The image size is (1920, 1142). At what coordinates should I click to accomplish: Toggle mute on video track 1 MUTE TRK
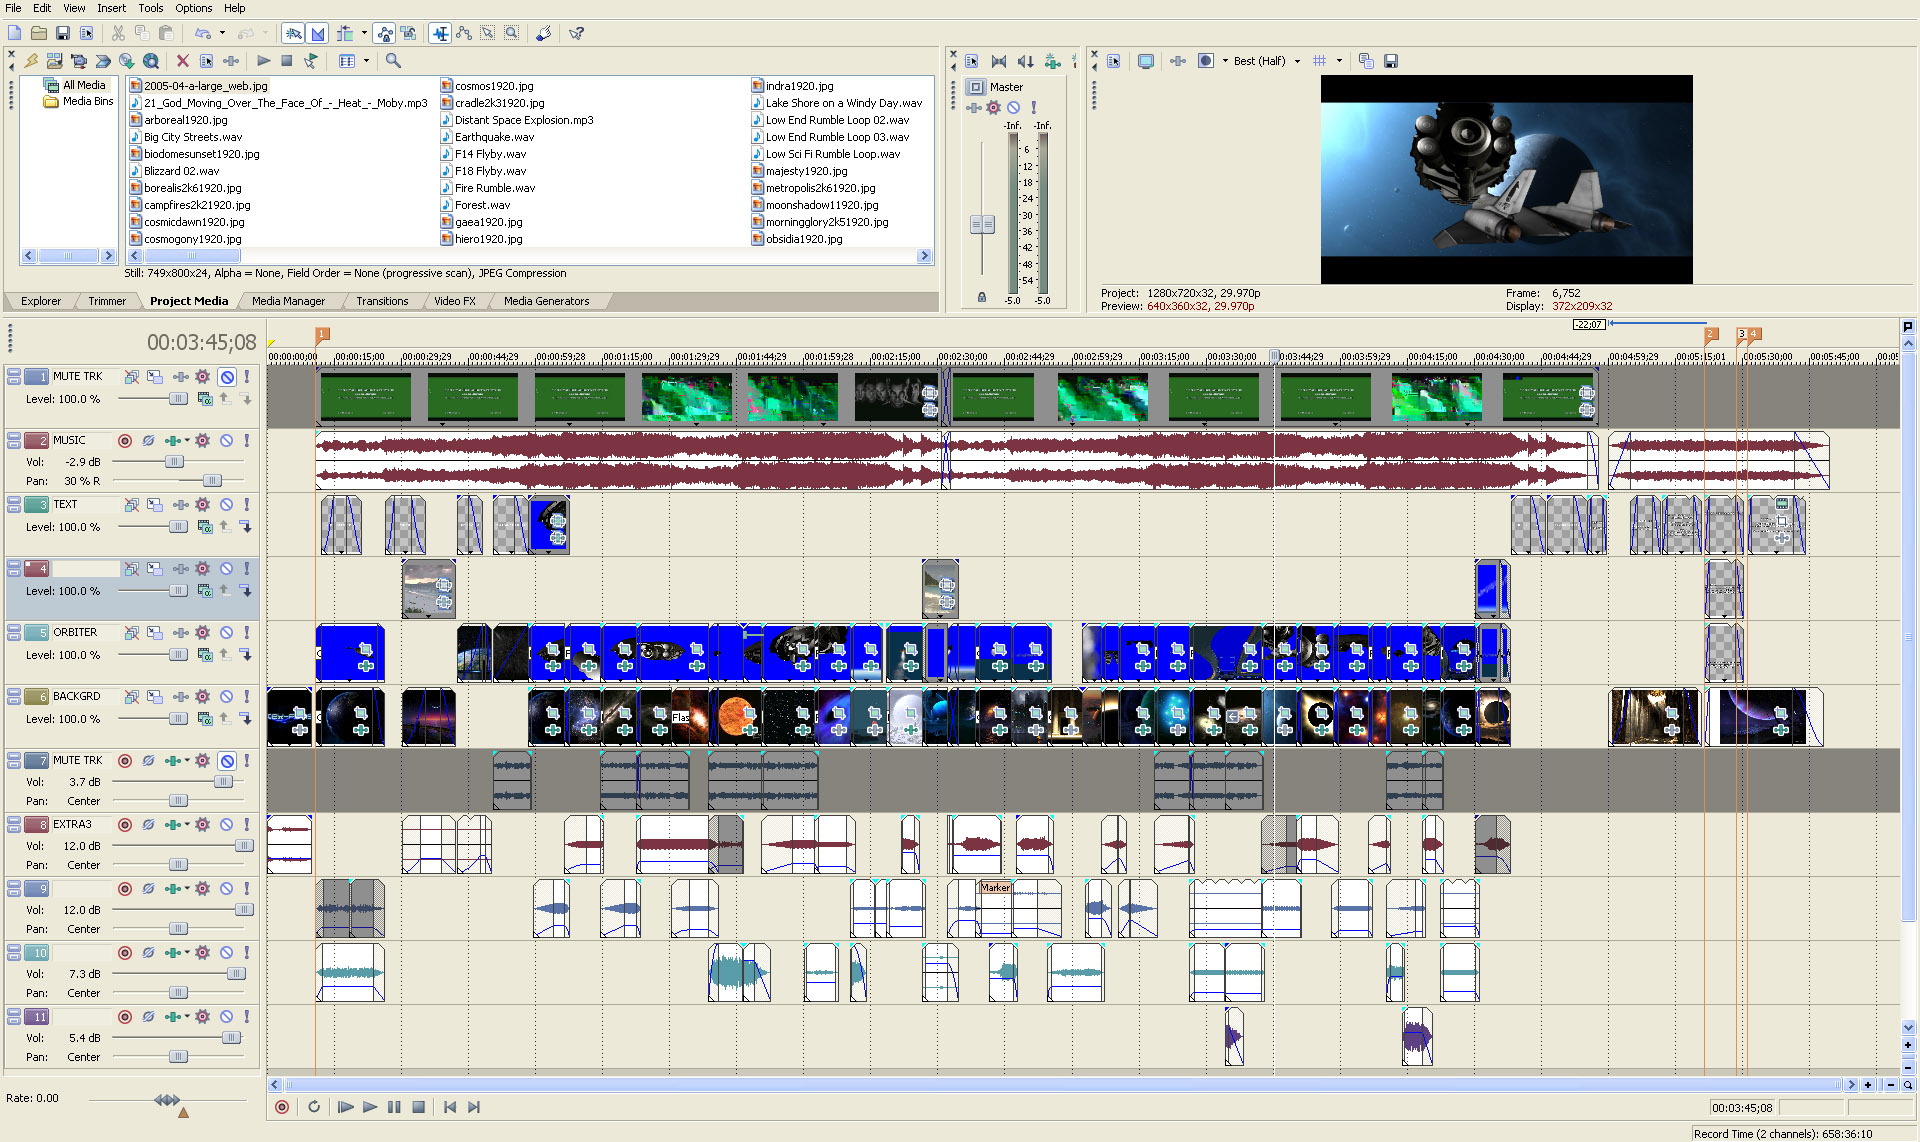pos(227,377)
